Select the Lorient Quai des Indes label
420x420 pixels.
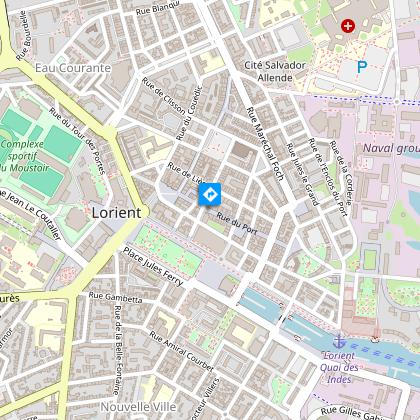[x=339, y=367]
